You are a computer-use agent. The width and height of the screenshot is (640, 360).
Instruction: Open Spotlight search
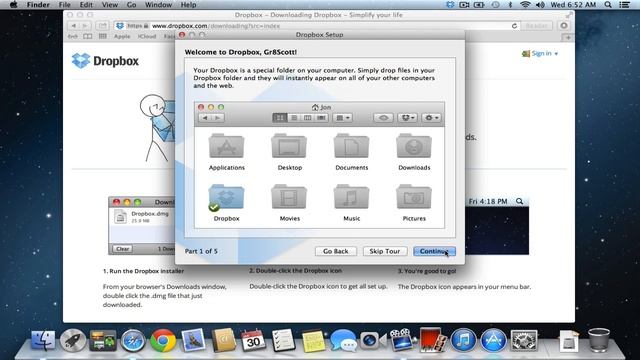(x=608, y=5)
